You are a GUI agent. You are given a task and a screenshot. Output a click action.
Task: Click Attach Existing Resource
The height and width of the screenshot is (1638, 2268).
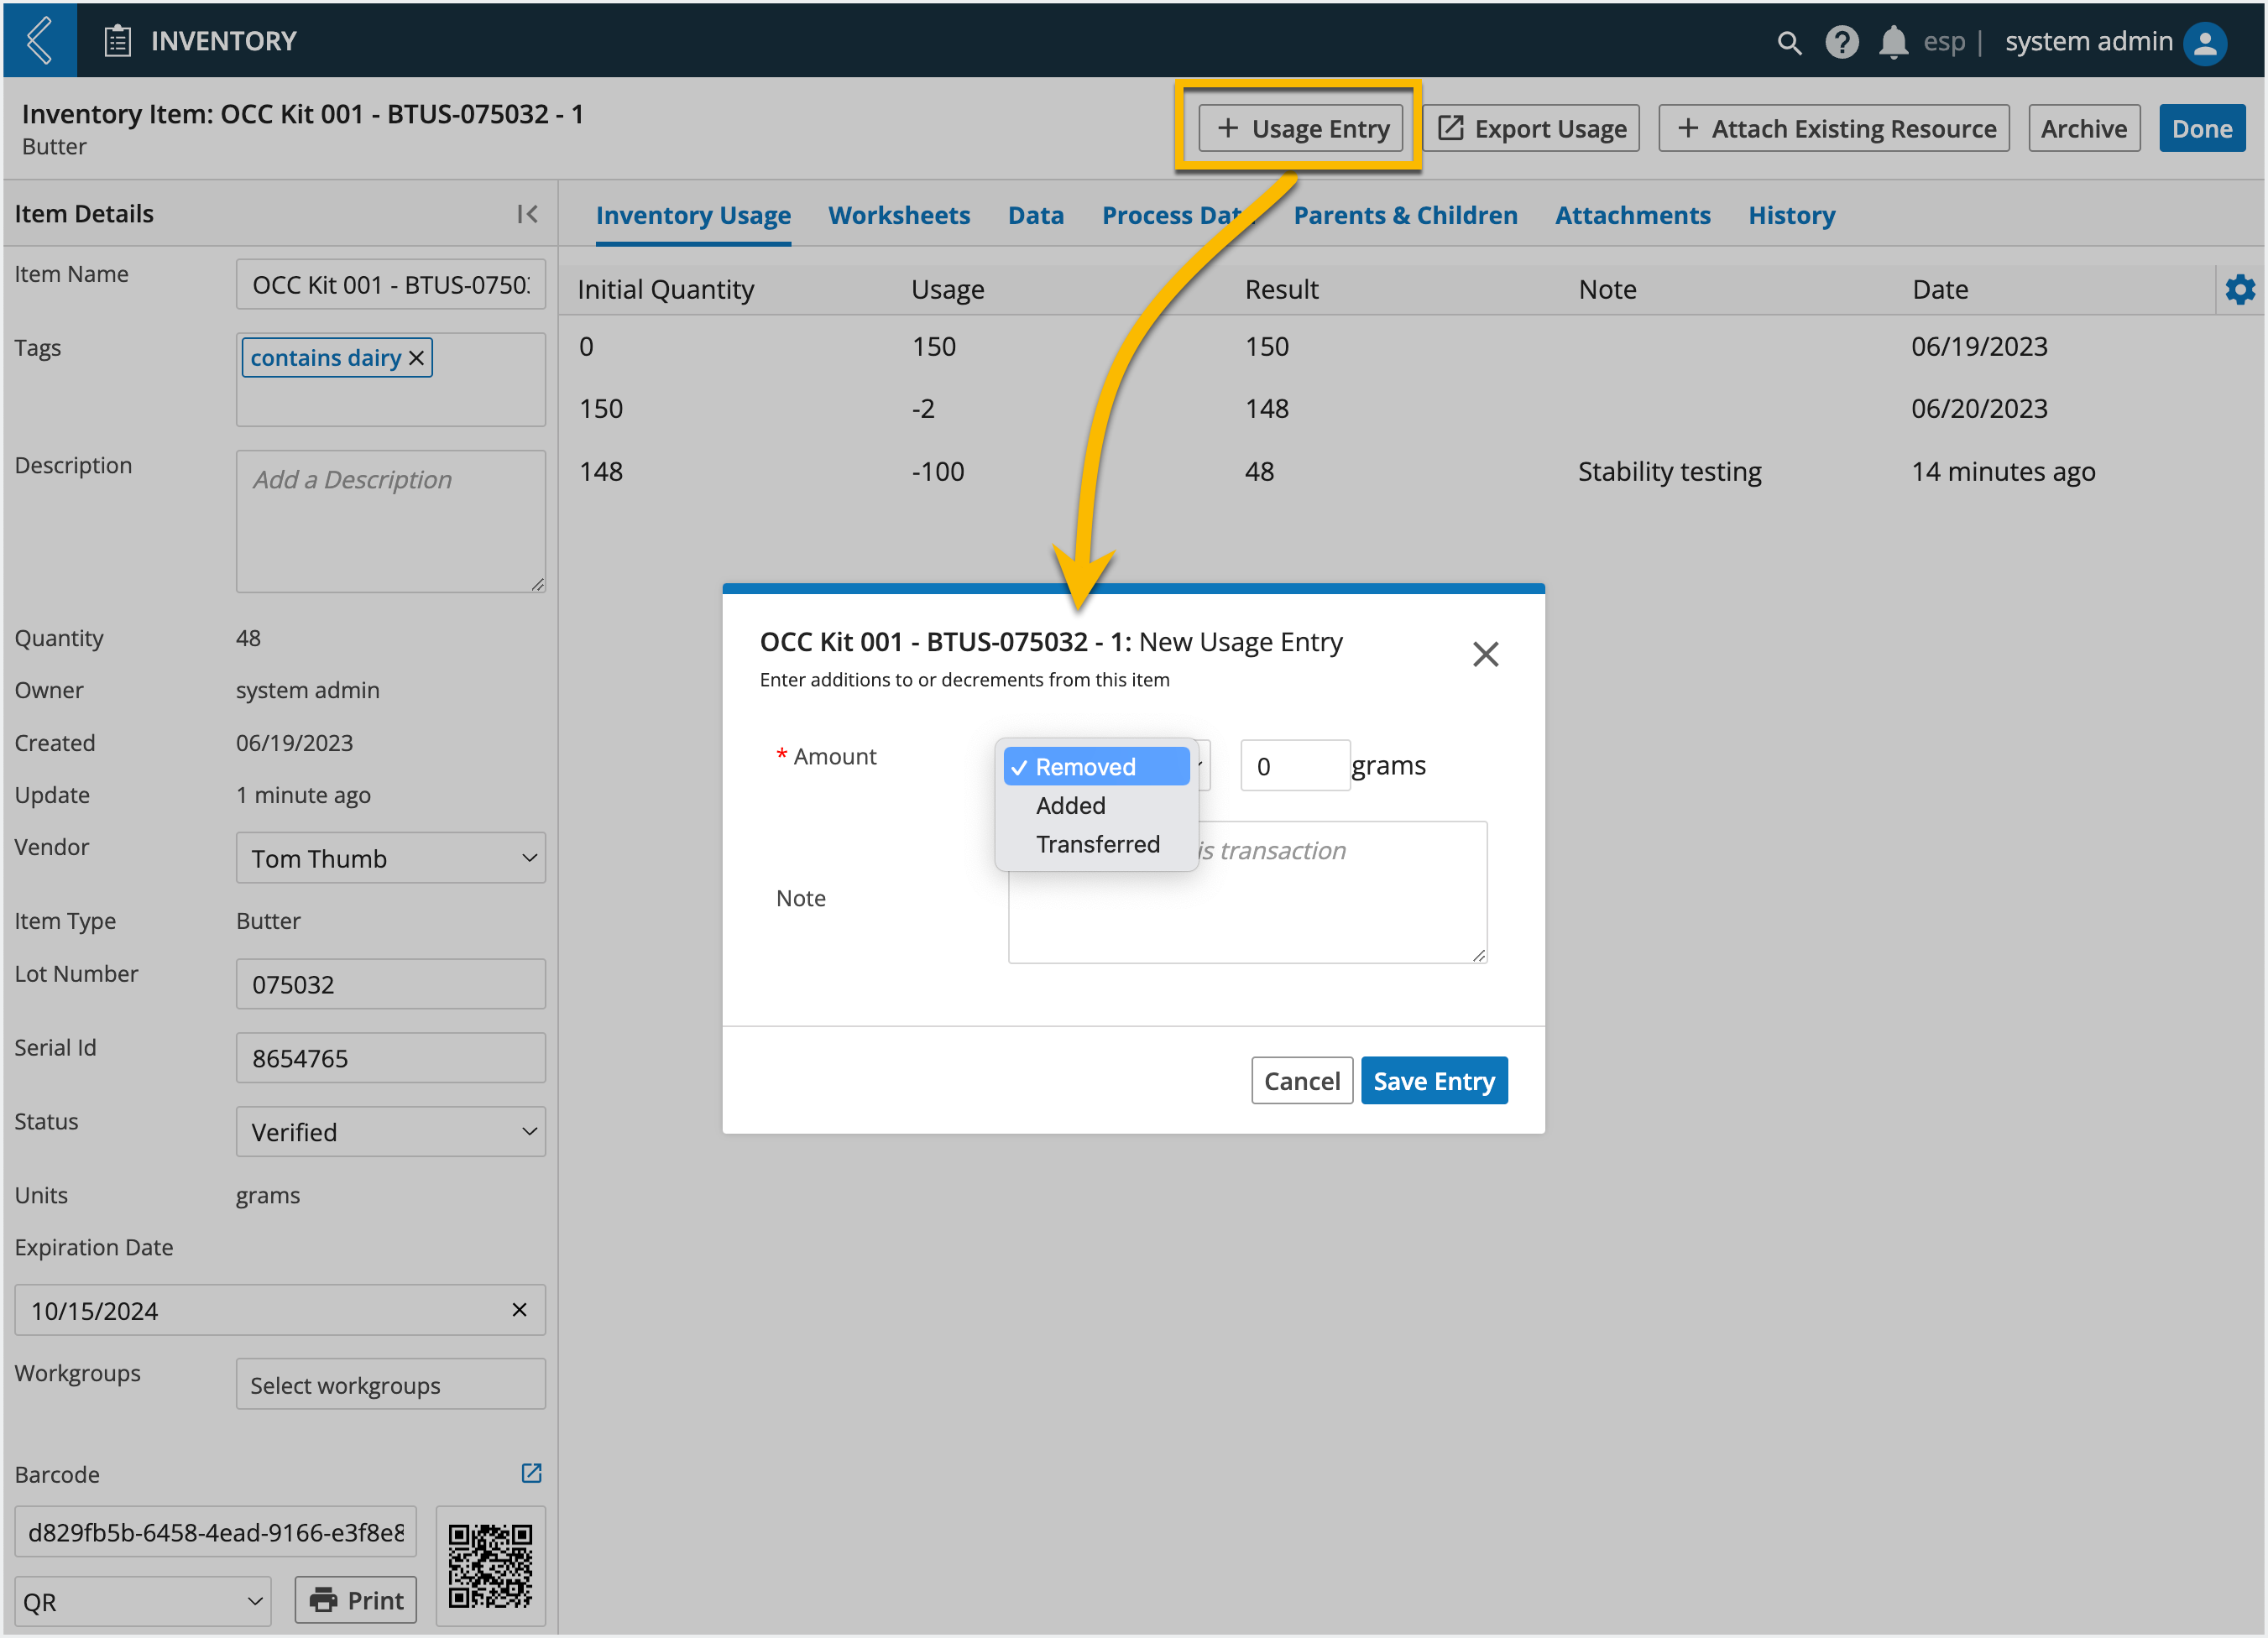pyautogui.click(x=1834, y=128)
